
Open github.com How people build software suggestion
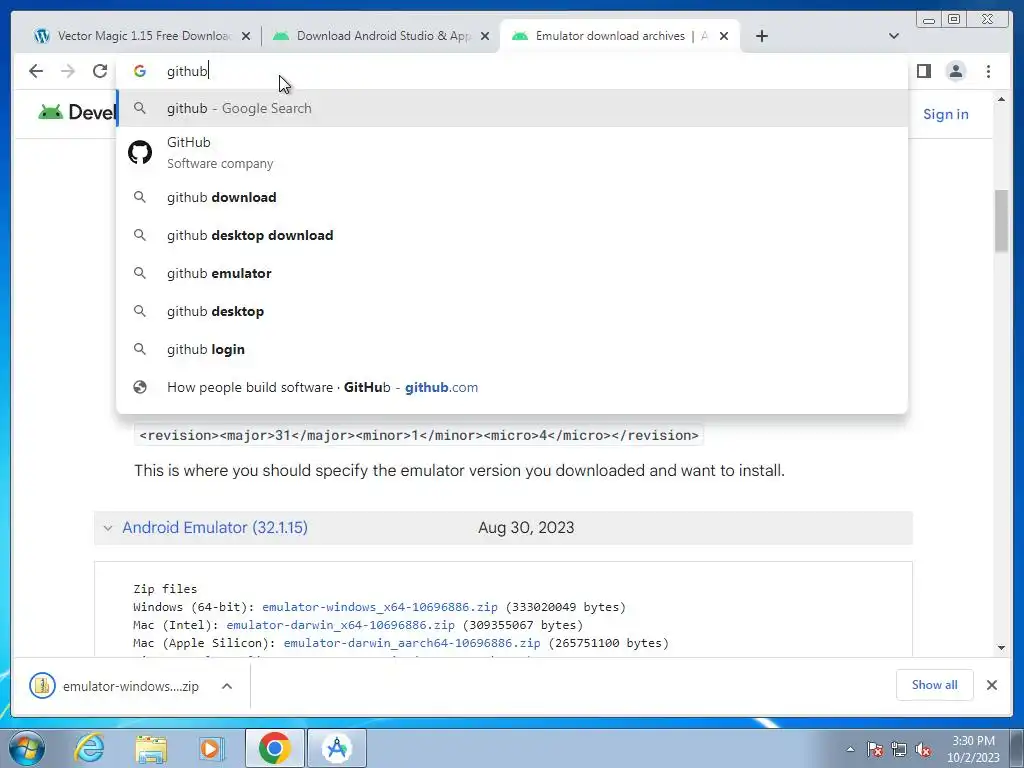pos(512,387)
